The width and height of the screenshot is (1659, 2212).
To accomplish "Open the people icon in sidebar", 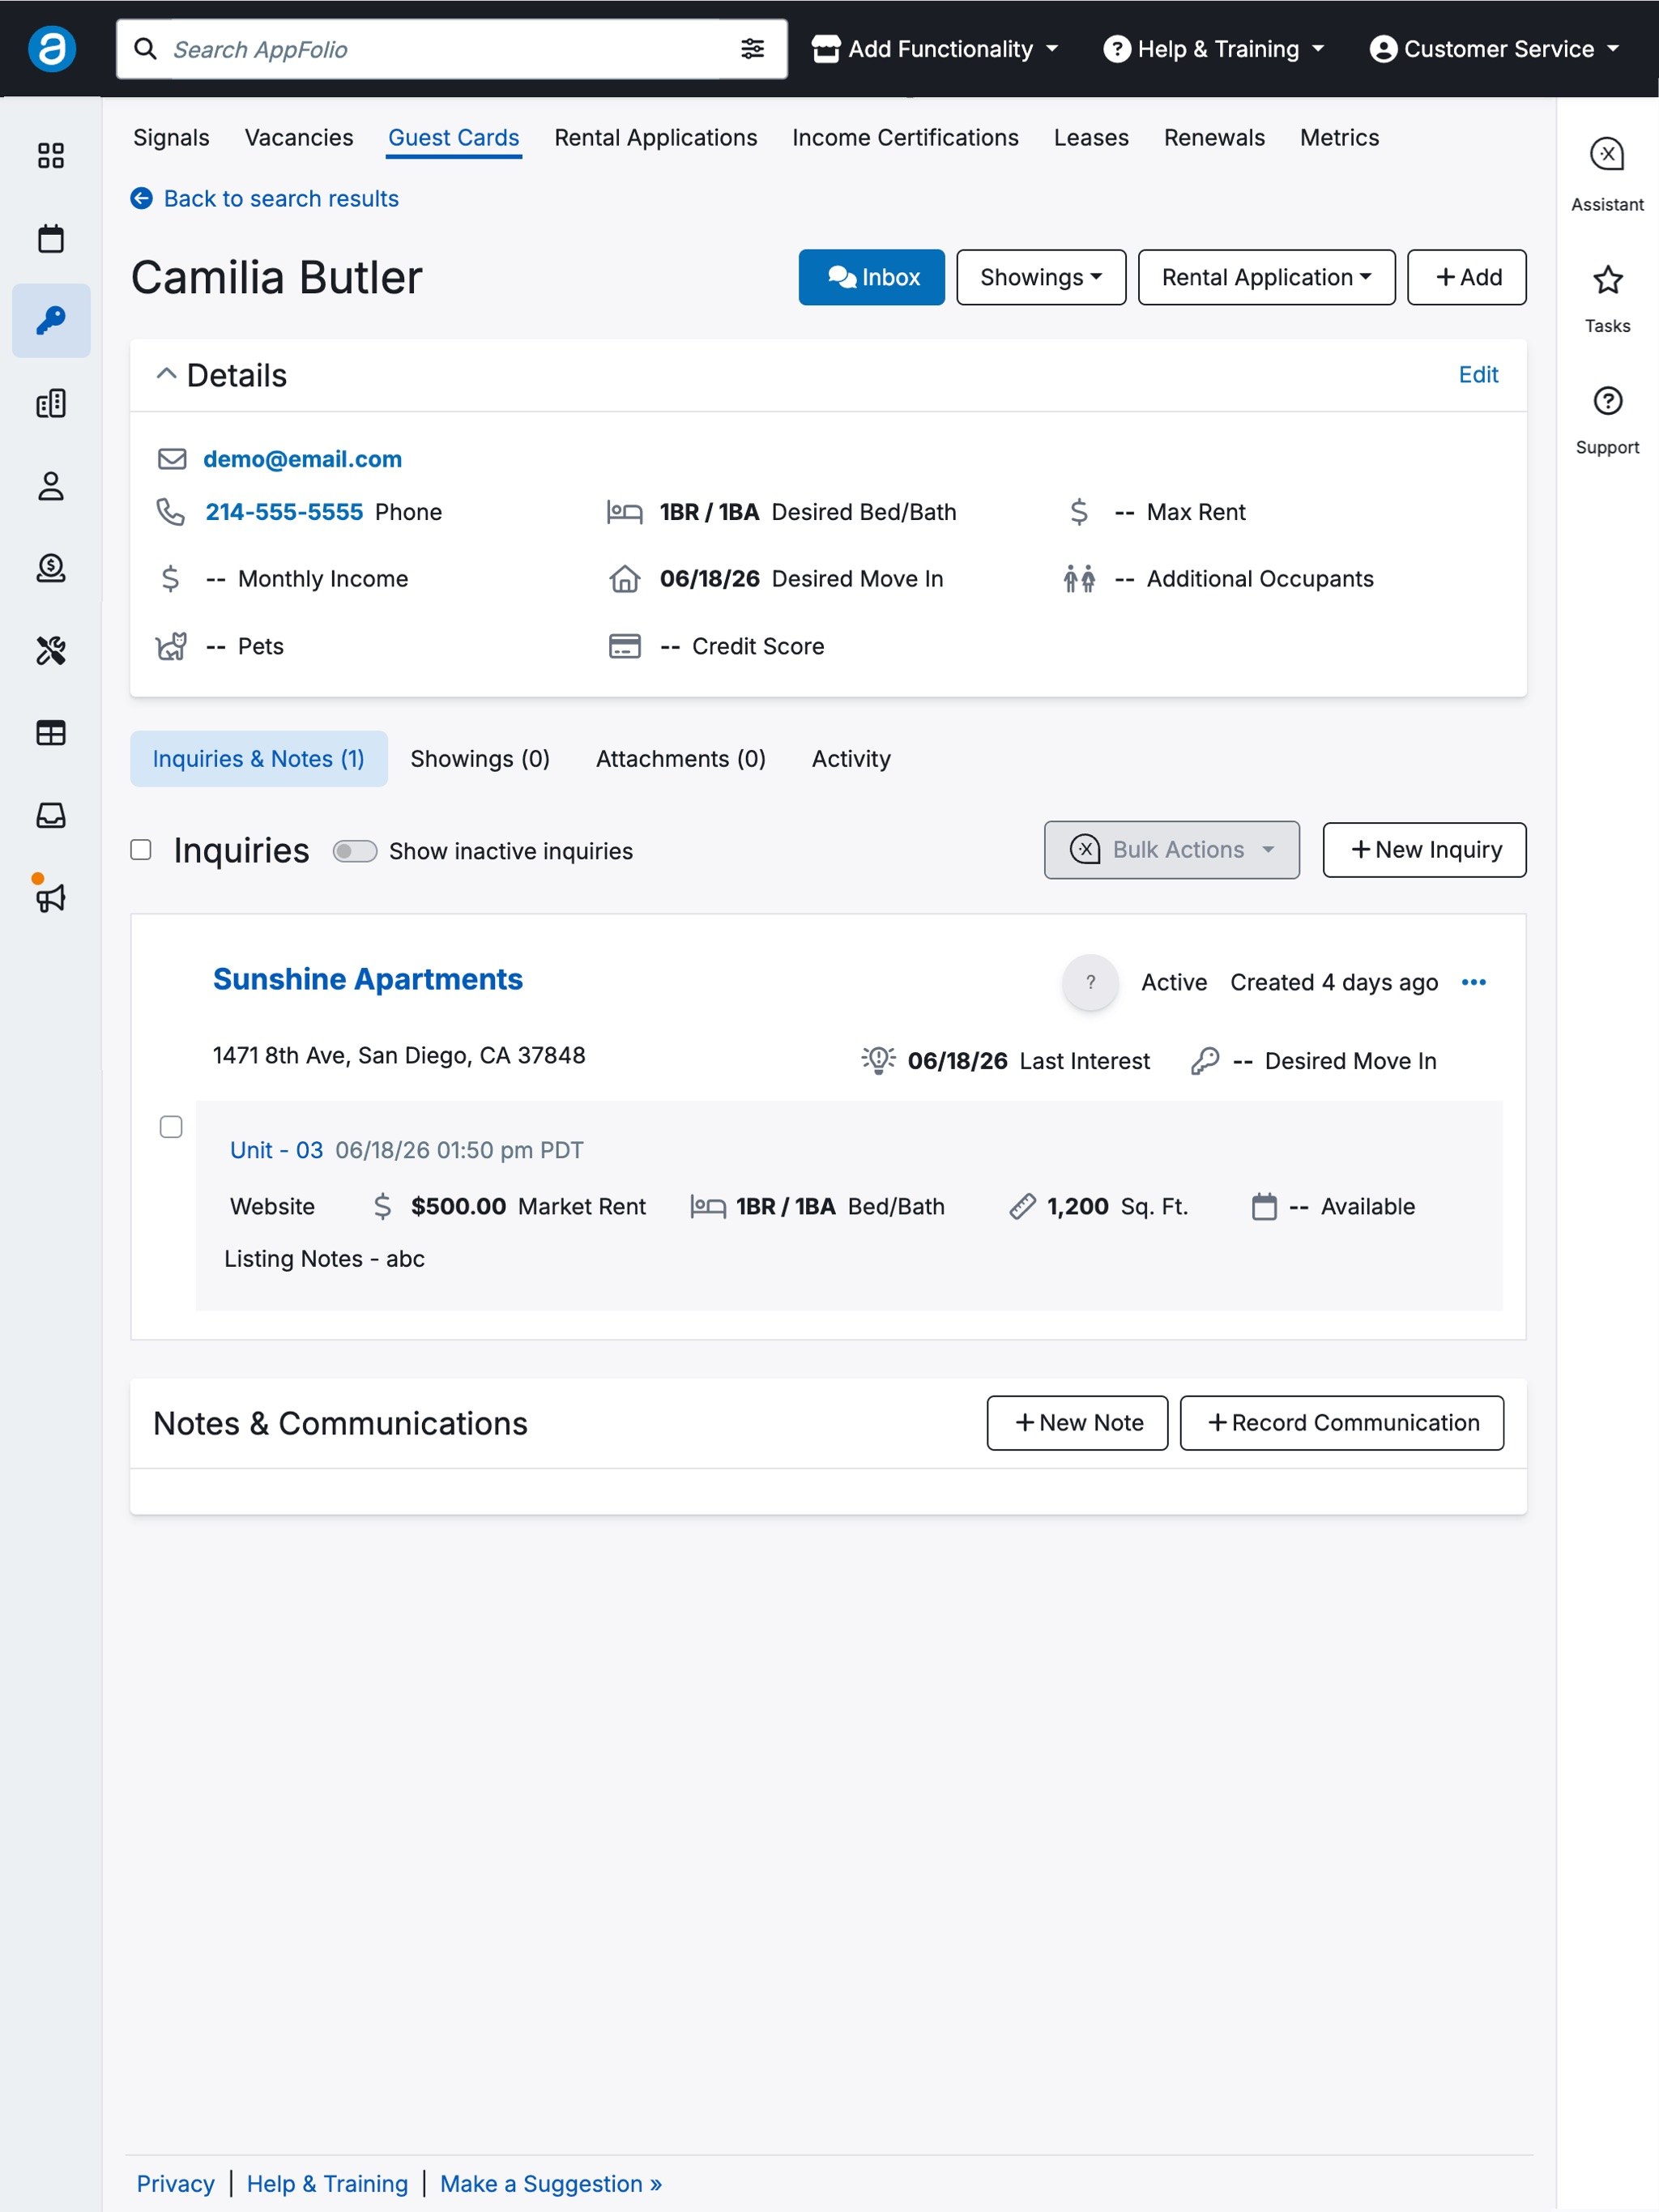I will pyautogui.click(x=51, y=486).
